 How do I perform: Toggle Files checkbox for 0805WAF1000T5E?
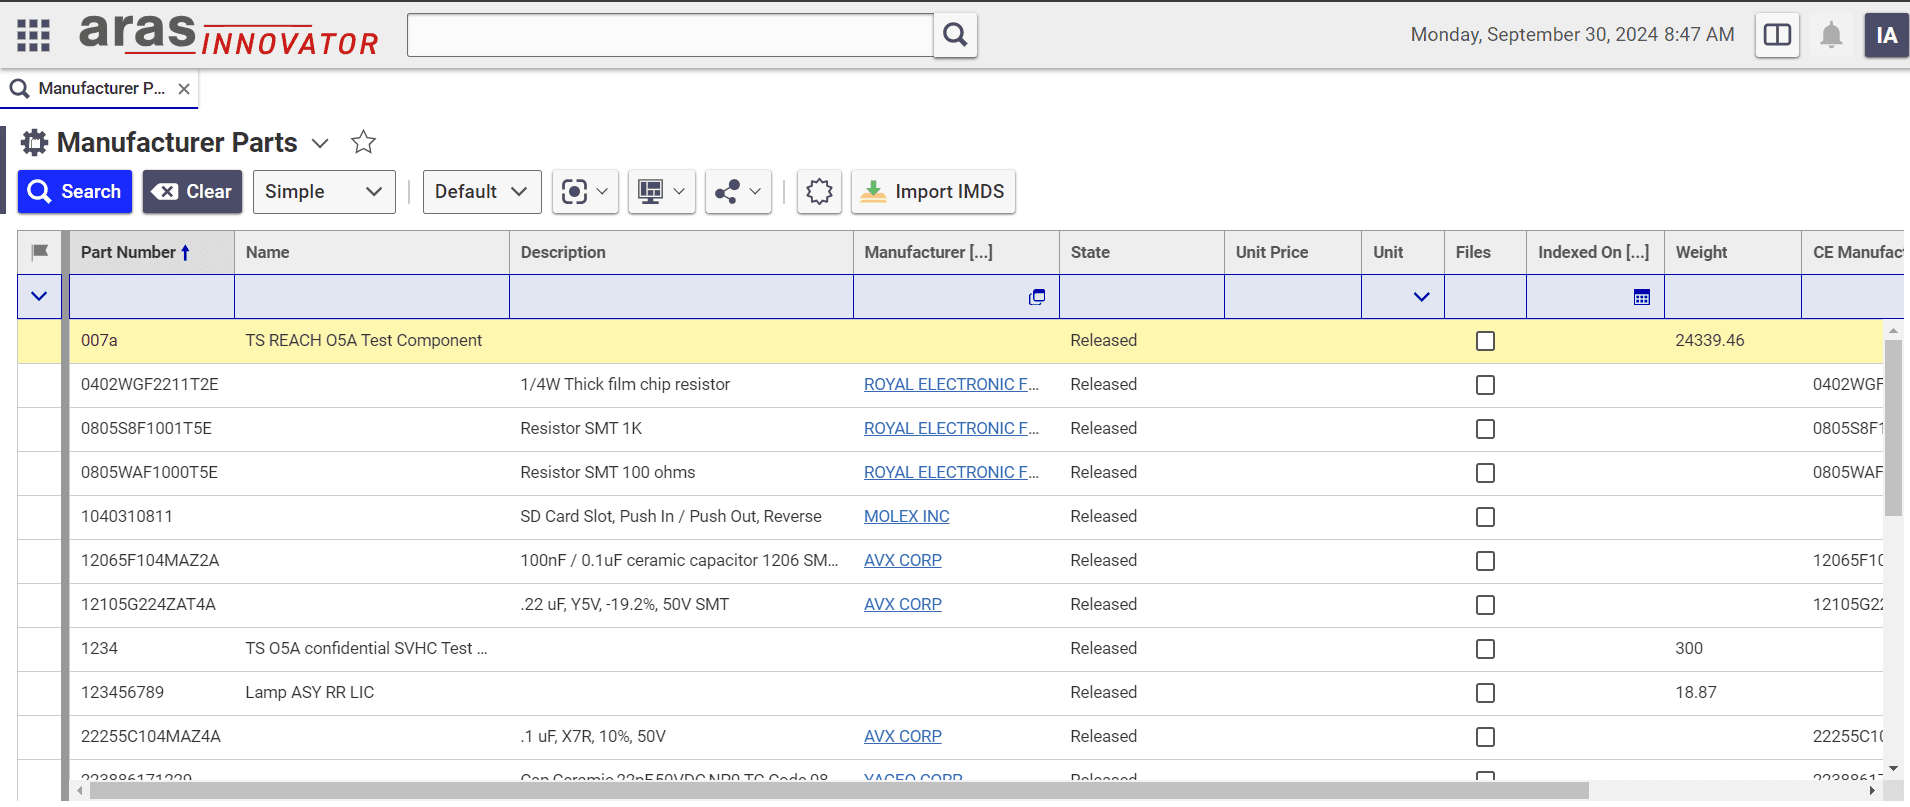(x=1485, y=473)
